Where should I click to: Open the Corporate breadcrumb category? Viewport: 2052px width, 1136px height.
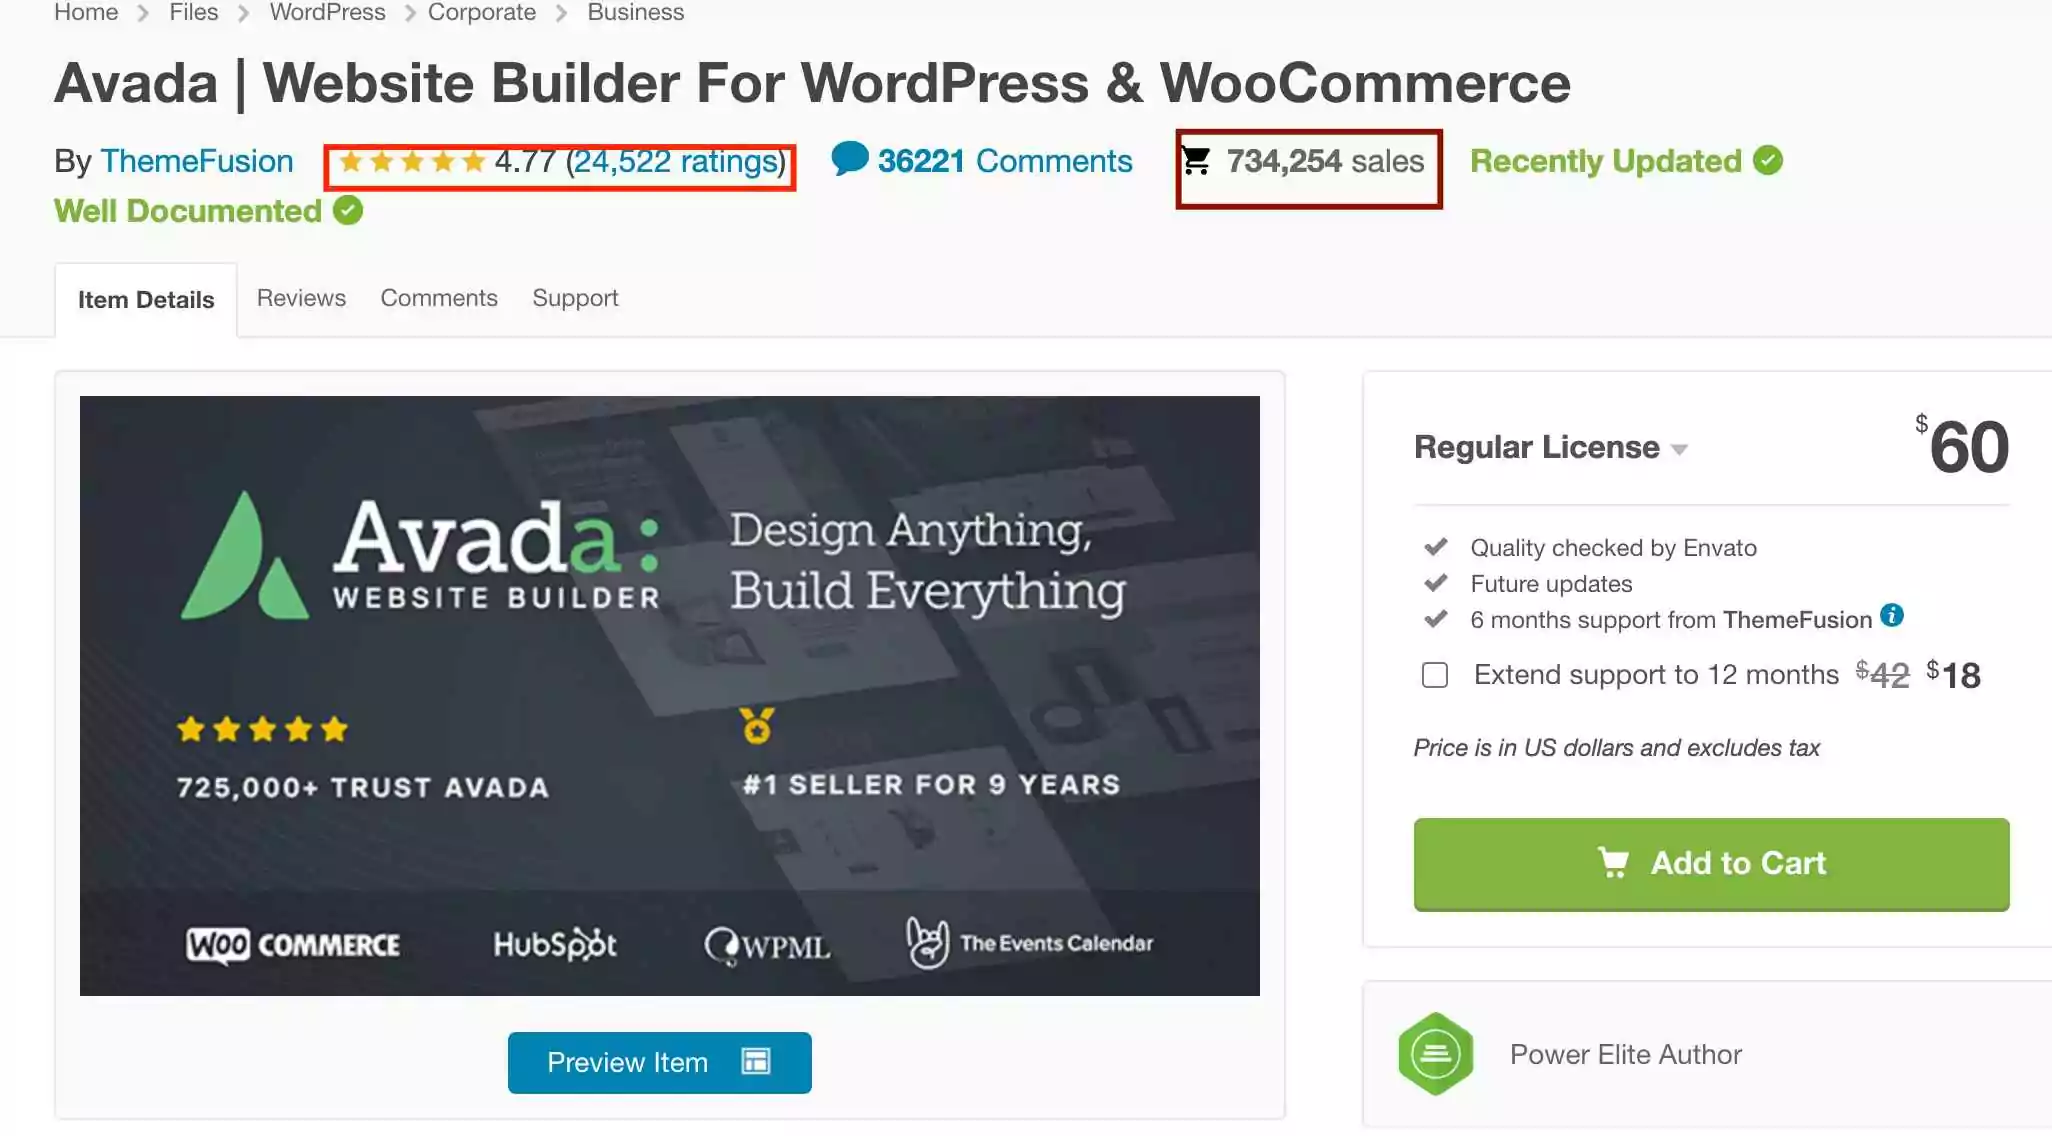[482, 12]
